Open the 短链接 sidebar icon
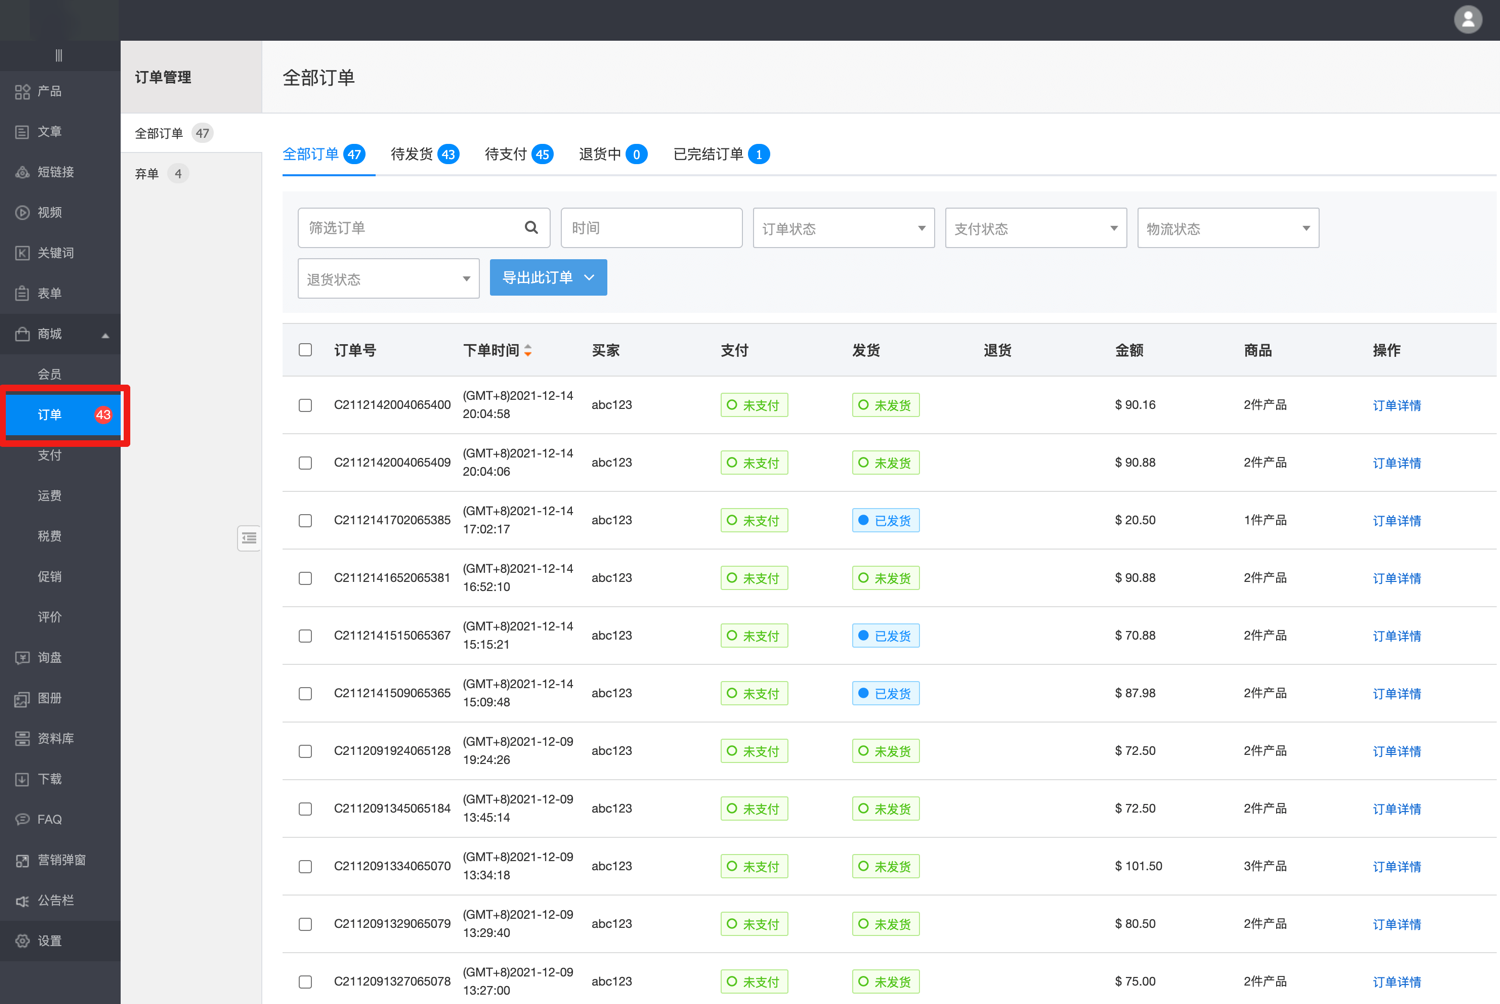The width and height of the screenshot is (1500, 1004). pyautogui.click(x=22, y=172)
